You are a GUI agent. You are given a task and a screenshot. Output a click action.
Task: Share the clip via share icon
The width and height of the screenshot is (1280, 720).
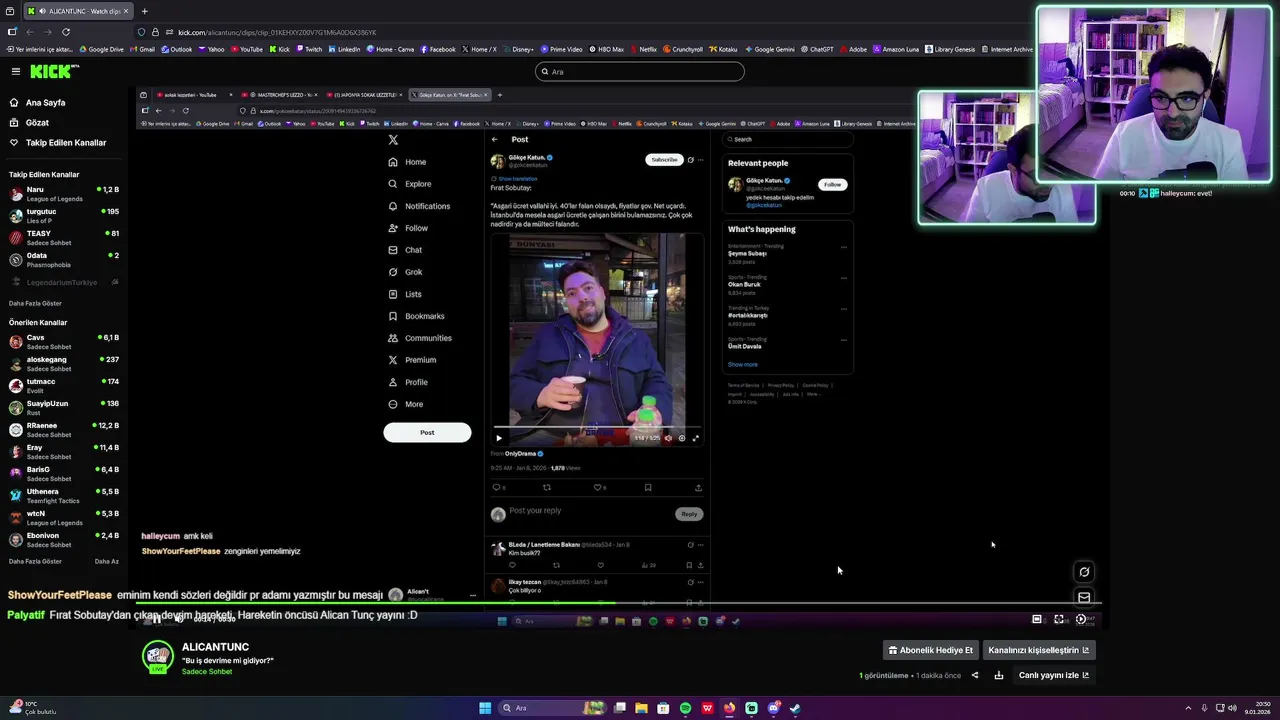click(975, 675)
